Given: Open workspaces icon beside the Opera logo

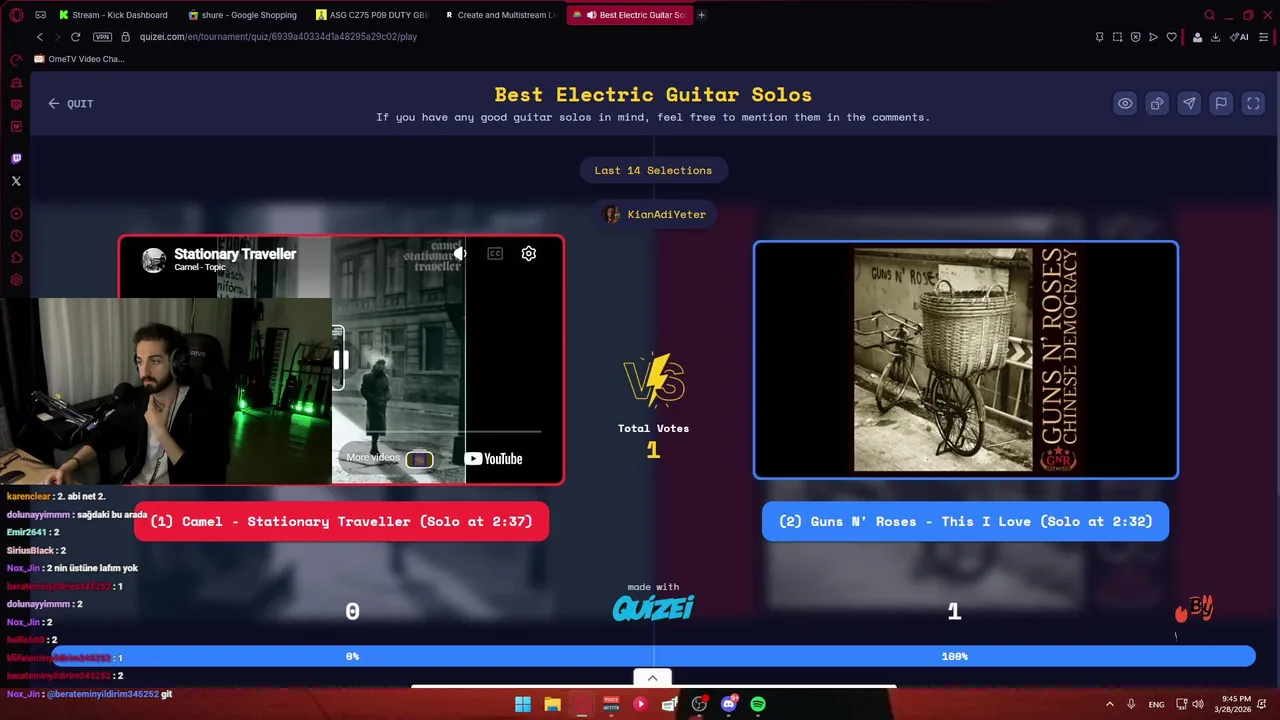Looking at the screenshot, I should 40,15.
